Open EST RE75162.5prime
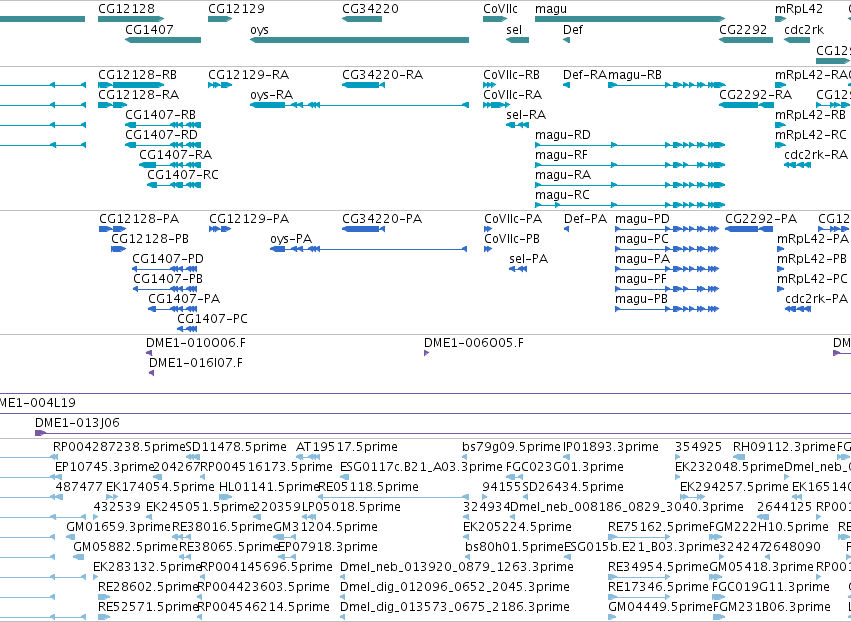The image size is (851, 622). pos(658,526)
